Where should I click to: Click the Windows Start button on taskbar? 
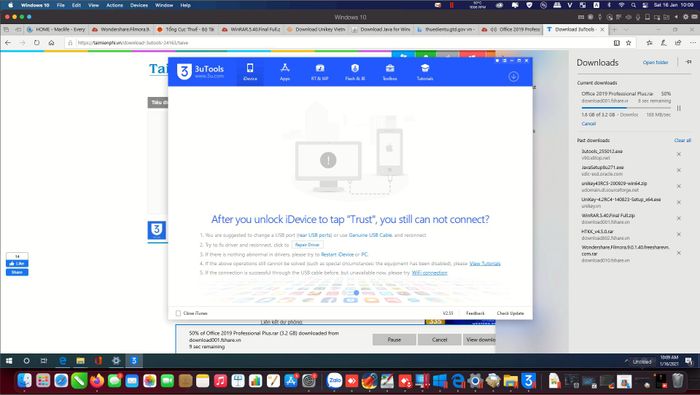coord(9,361)
